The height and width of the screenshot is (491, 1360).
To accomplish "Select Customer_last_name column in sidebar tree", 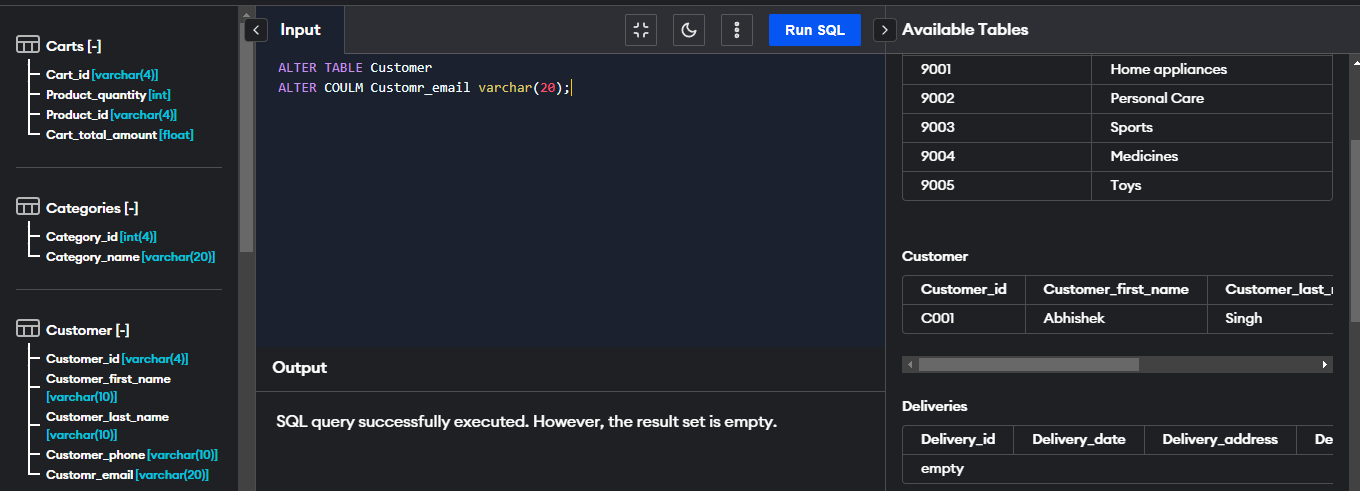I will click(107, 425).
